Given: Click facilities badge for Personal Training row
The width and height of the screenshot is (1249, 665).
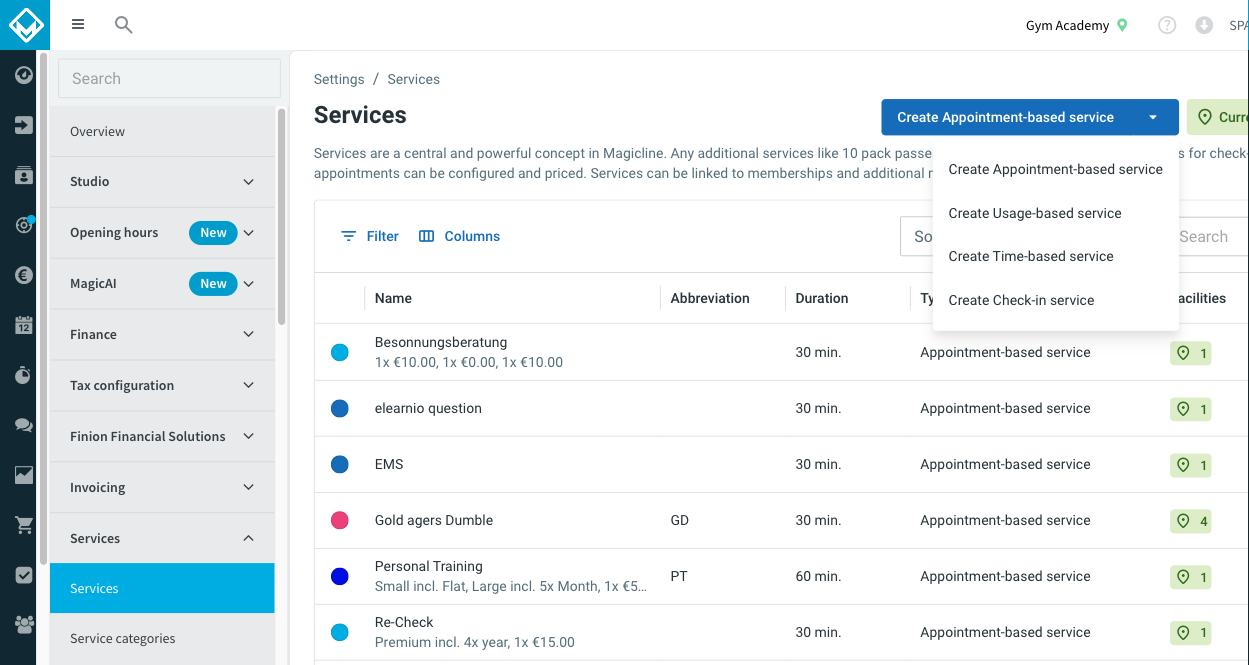Looking at the screenshot, I should point(1191,577).
